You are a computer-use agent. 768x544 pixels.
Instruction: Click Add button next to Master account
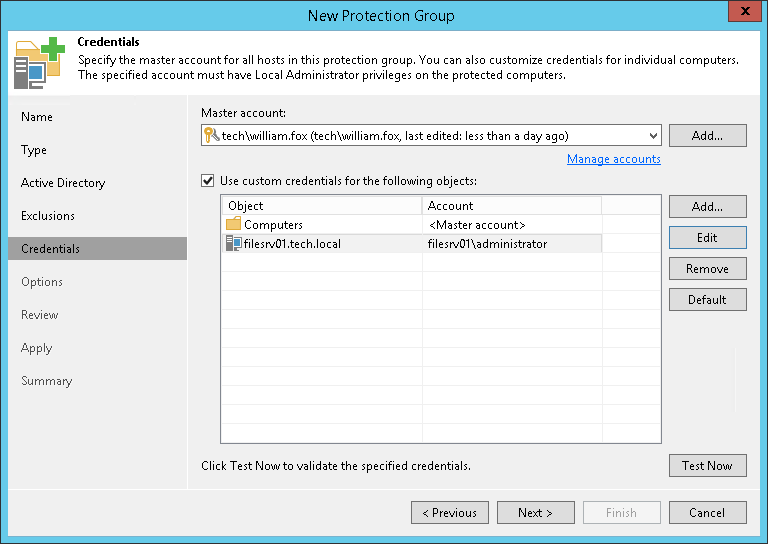[x=707, y=136]
